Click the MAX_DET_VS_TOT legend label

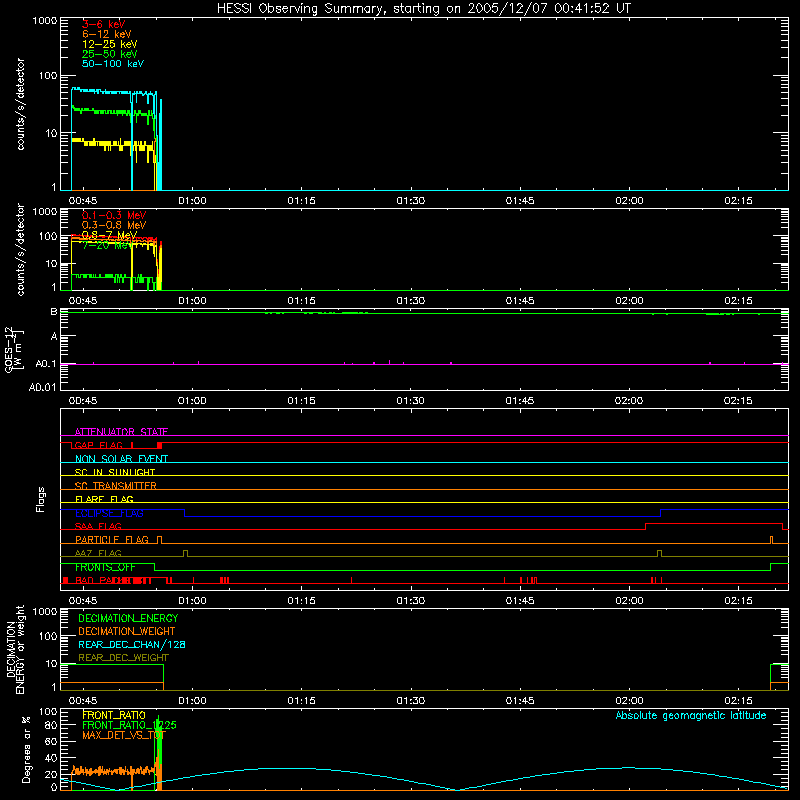[124, 735]
